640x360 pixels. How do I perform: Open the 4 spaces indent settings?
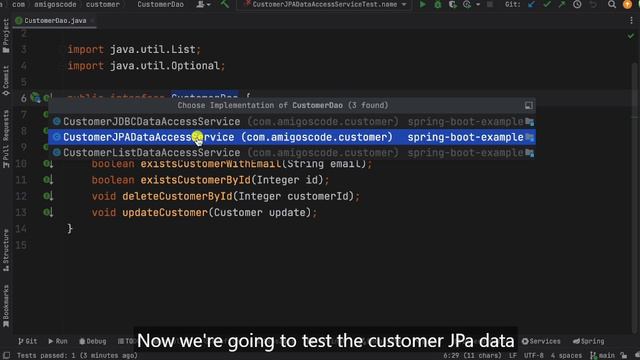566,356
